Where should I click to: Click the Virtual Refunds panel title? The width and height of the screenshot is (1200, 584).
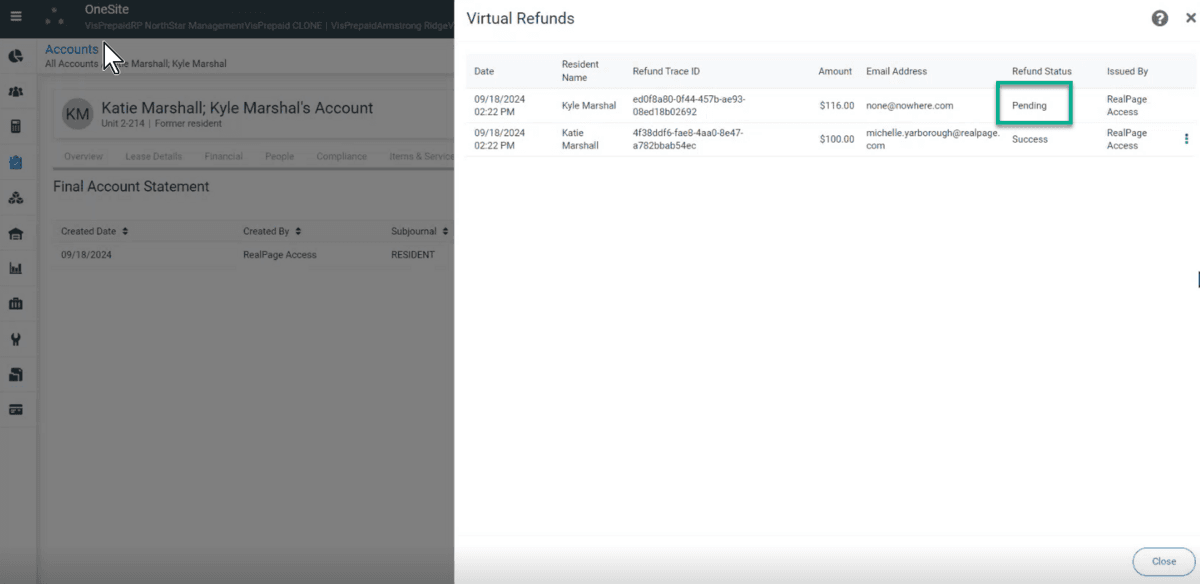(520, 18)
